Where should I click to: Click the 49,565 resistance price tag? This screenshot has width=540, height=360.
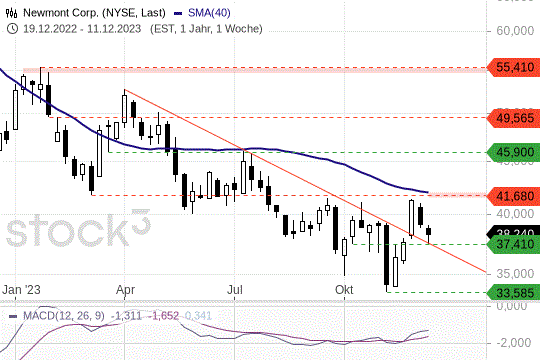pyautogui.click(x=514, y=118)
